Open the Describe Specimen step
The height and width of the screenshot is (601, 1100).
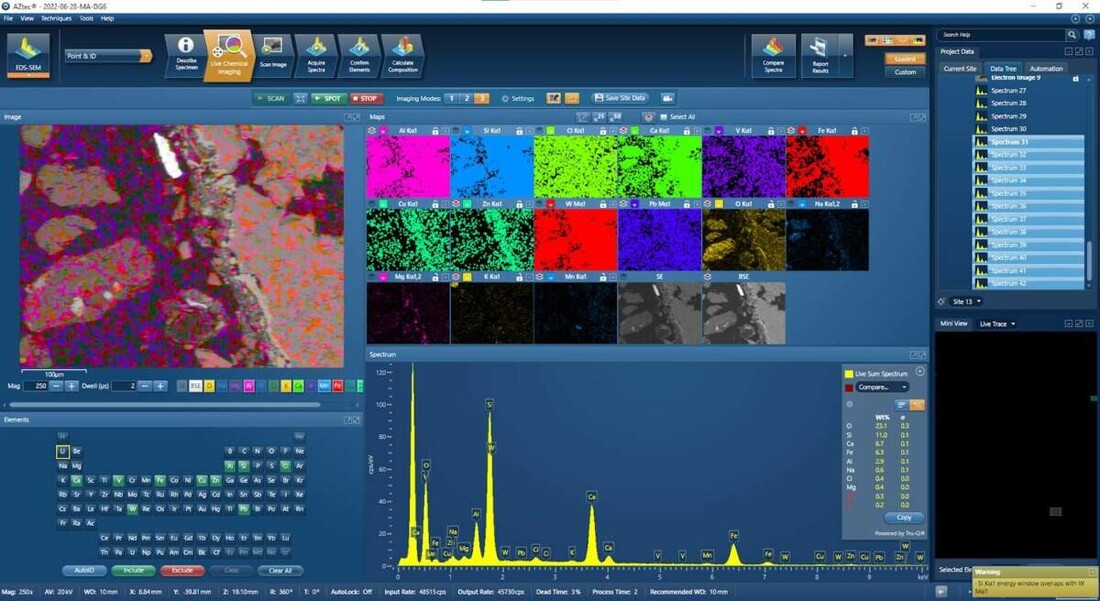coord(186,52)
